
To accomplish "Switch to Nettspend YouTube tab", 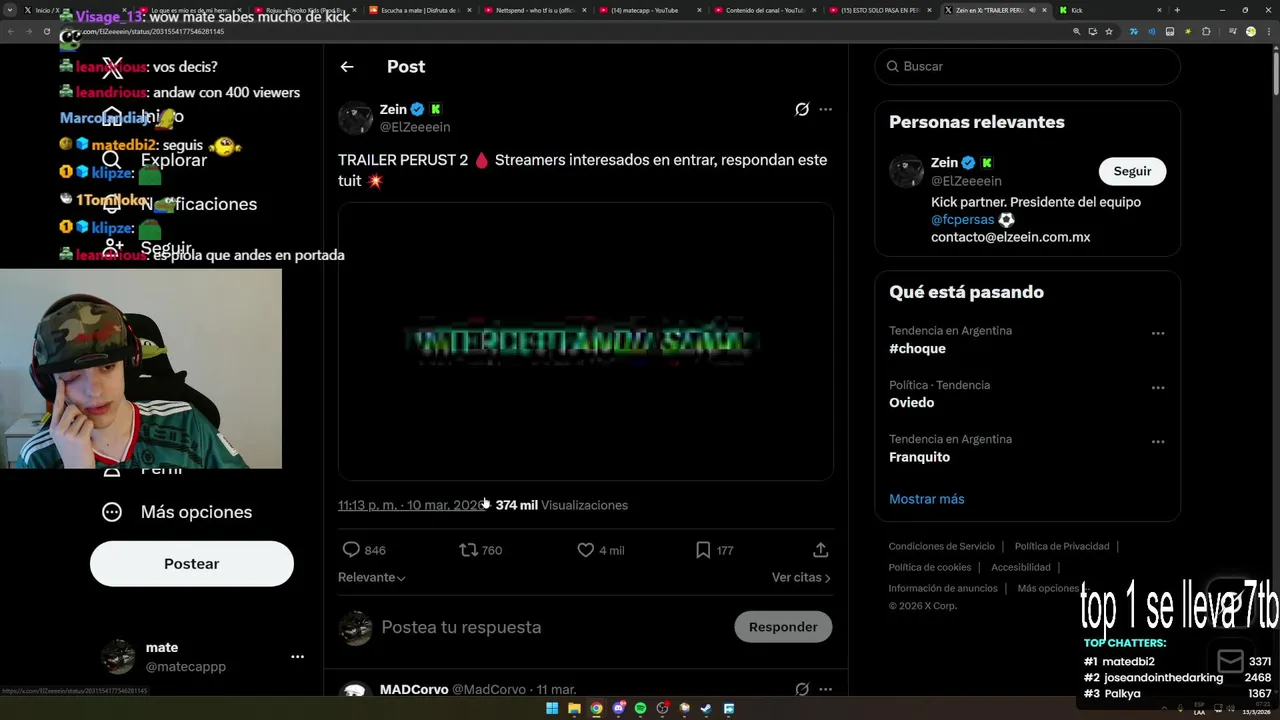I will tap(535, 10).
